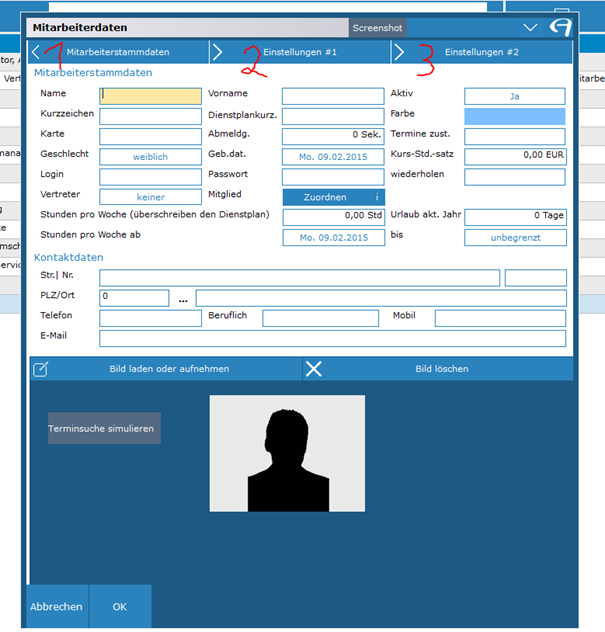Open the 'bis' field set to unbegrenzt

point(514,238)
